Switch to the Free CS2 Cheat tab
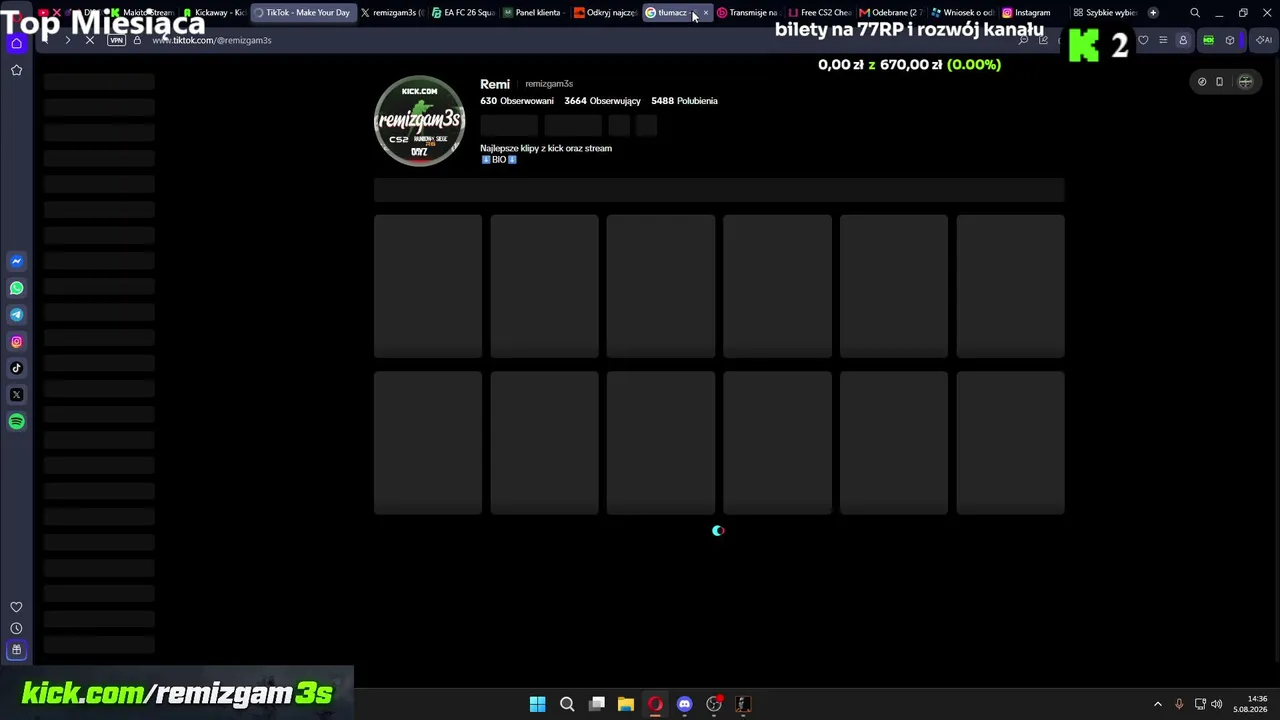 (820, 13)
